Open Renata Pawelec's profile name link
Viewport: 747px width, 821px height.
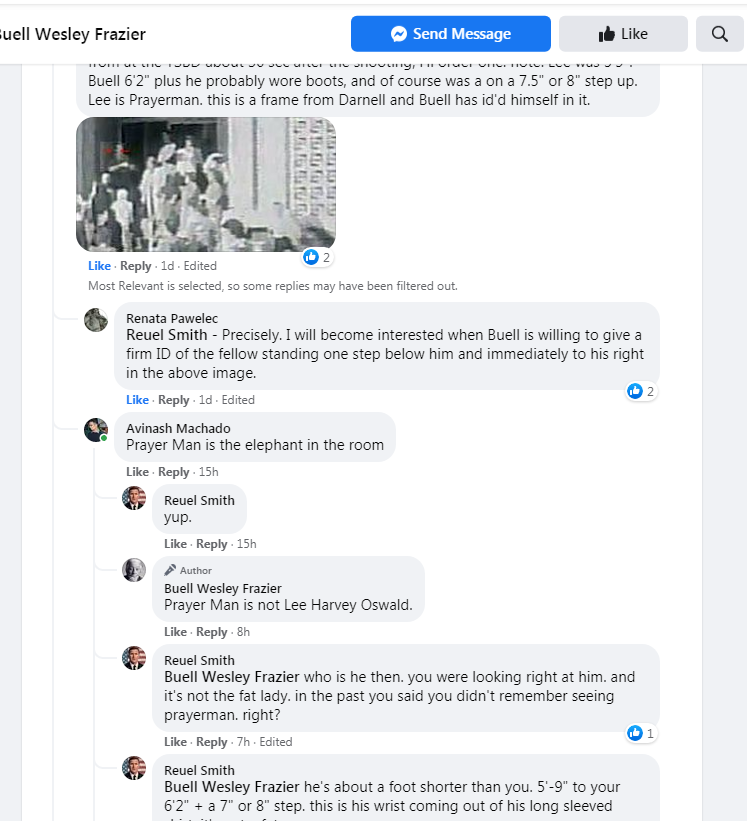point(172,318)
